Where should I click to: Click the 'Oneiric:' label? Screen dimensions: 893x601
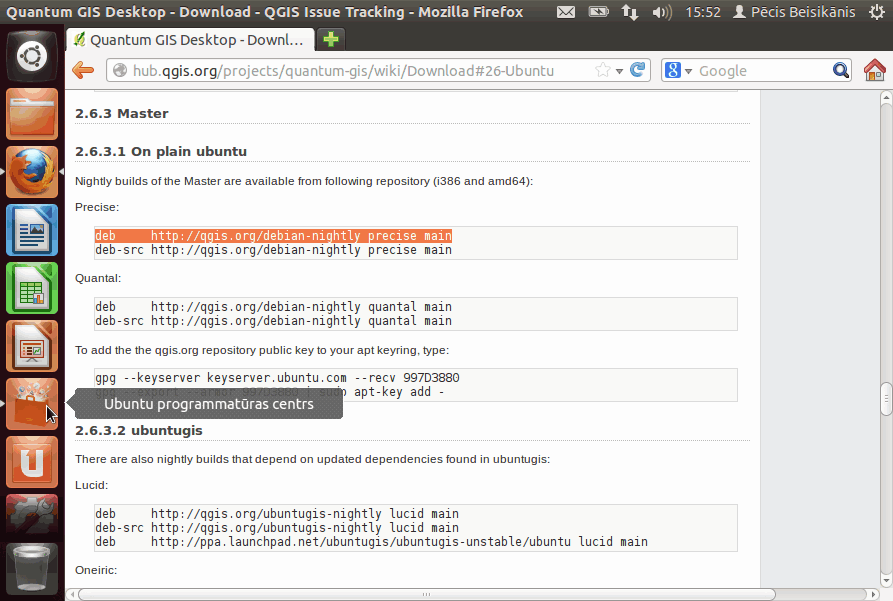pos(96,570)
